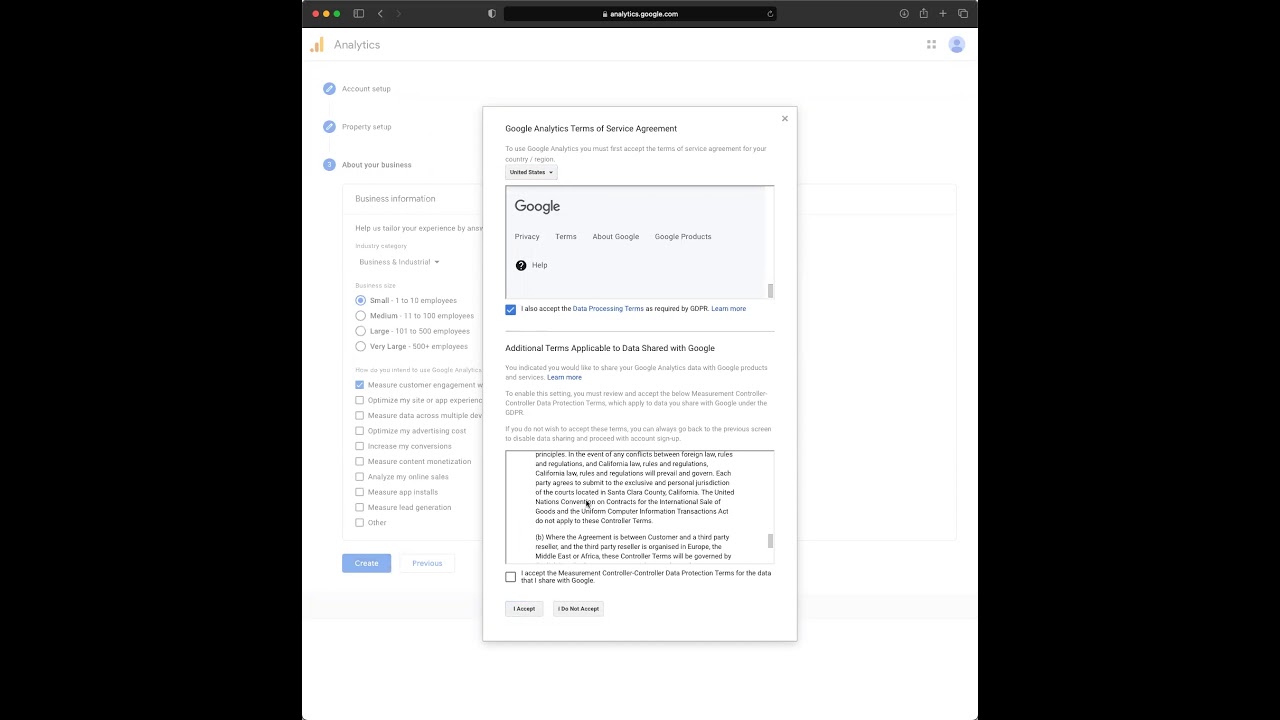Select Very Large 500+ employees radio

pyautogui.click(x=361, y=346)
